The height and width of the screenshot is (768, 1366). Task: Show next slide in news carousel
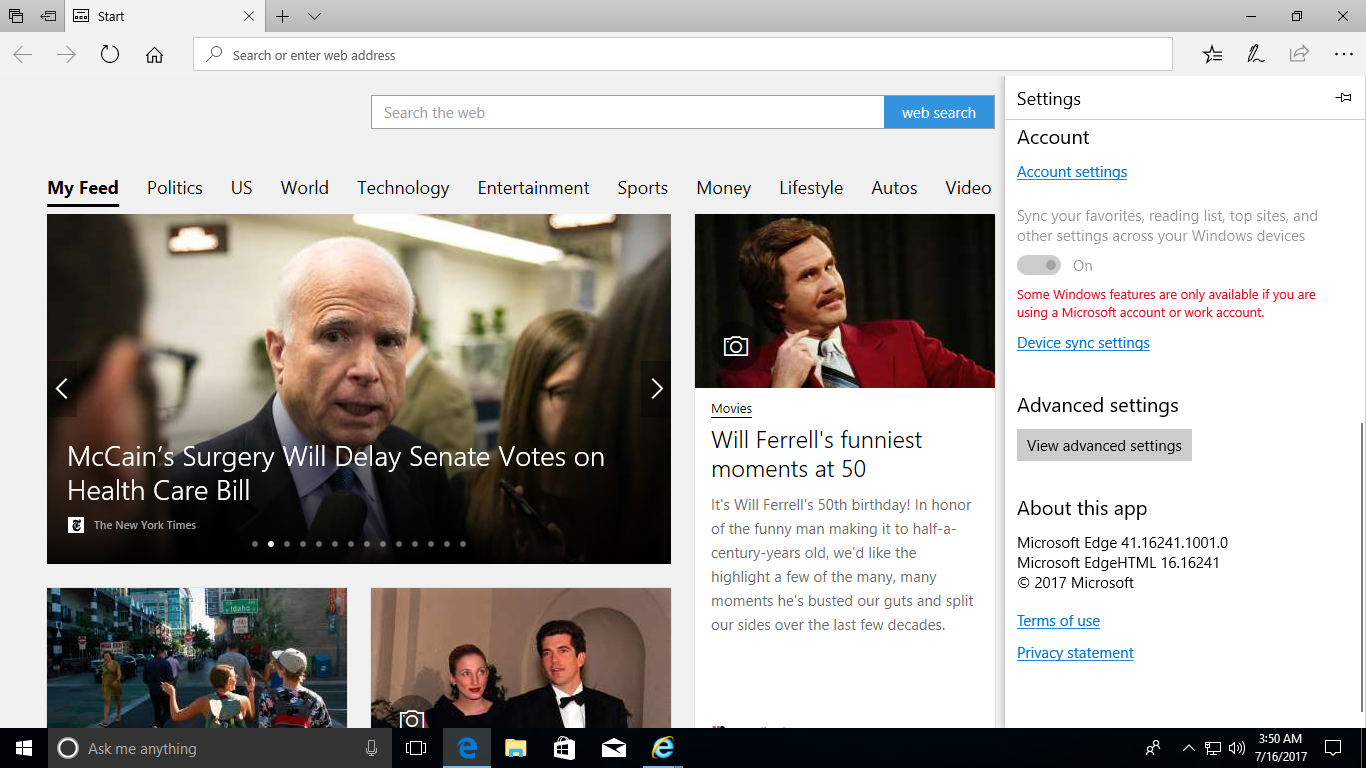point(656,389)
